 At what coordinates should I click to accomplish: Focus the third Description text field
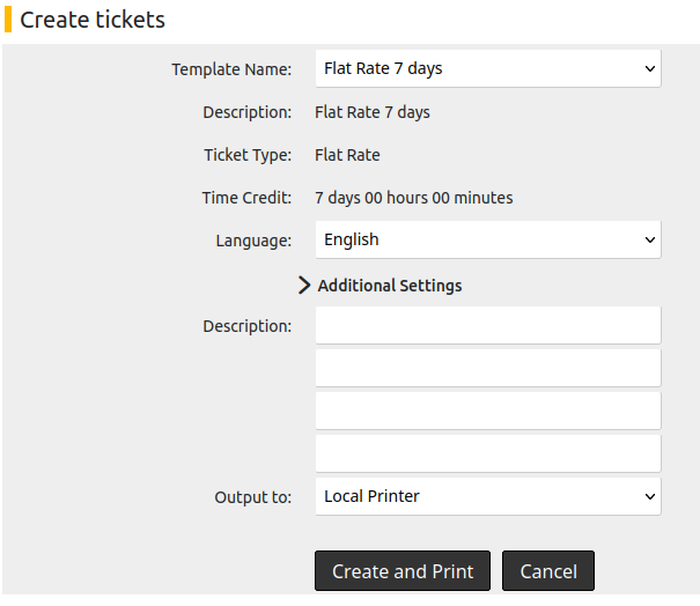point(487,411)
